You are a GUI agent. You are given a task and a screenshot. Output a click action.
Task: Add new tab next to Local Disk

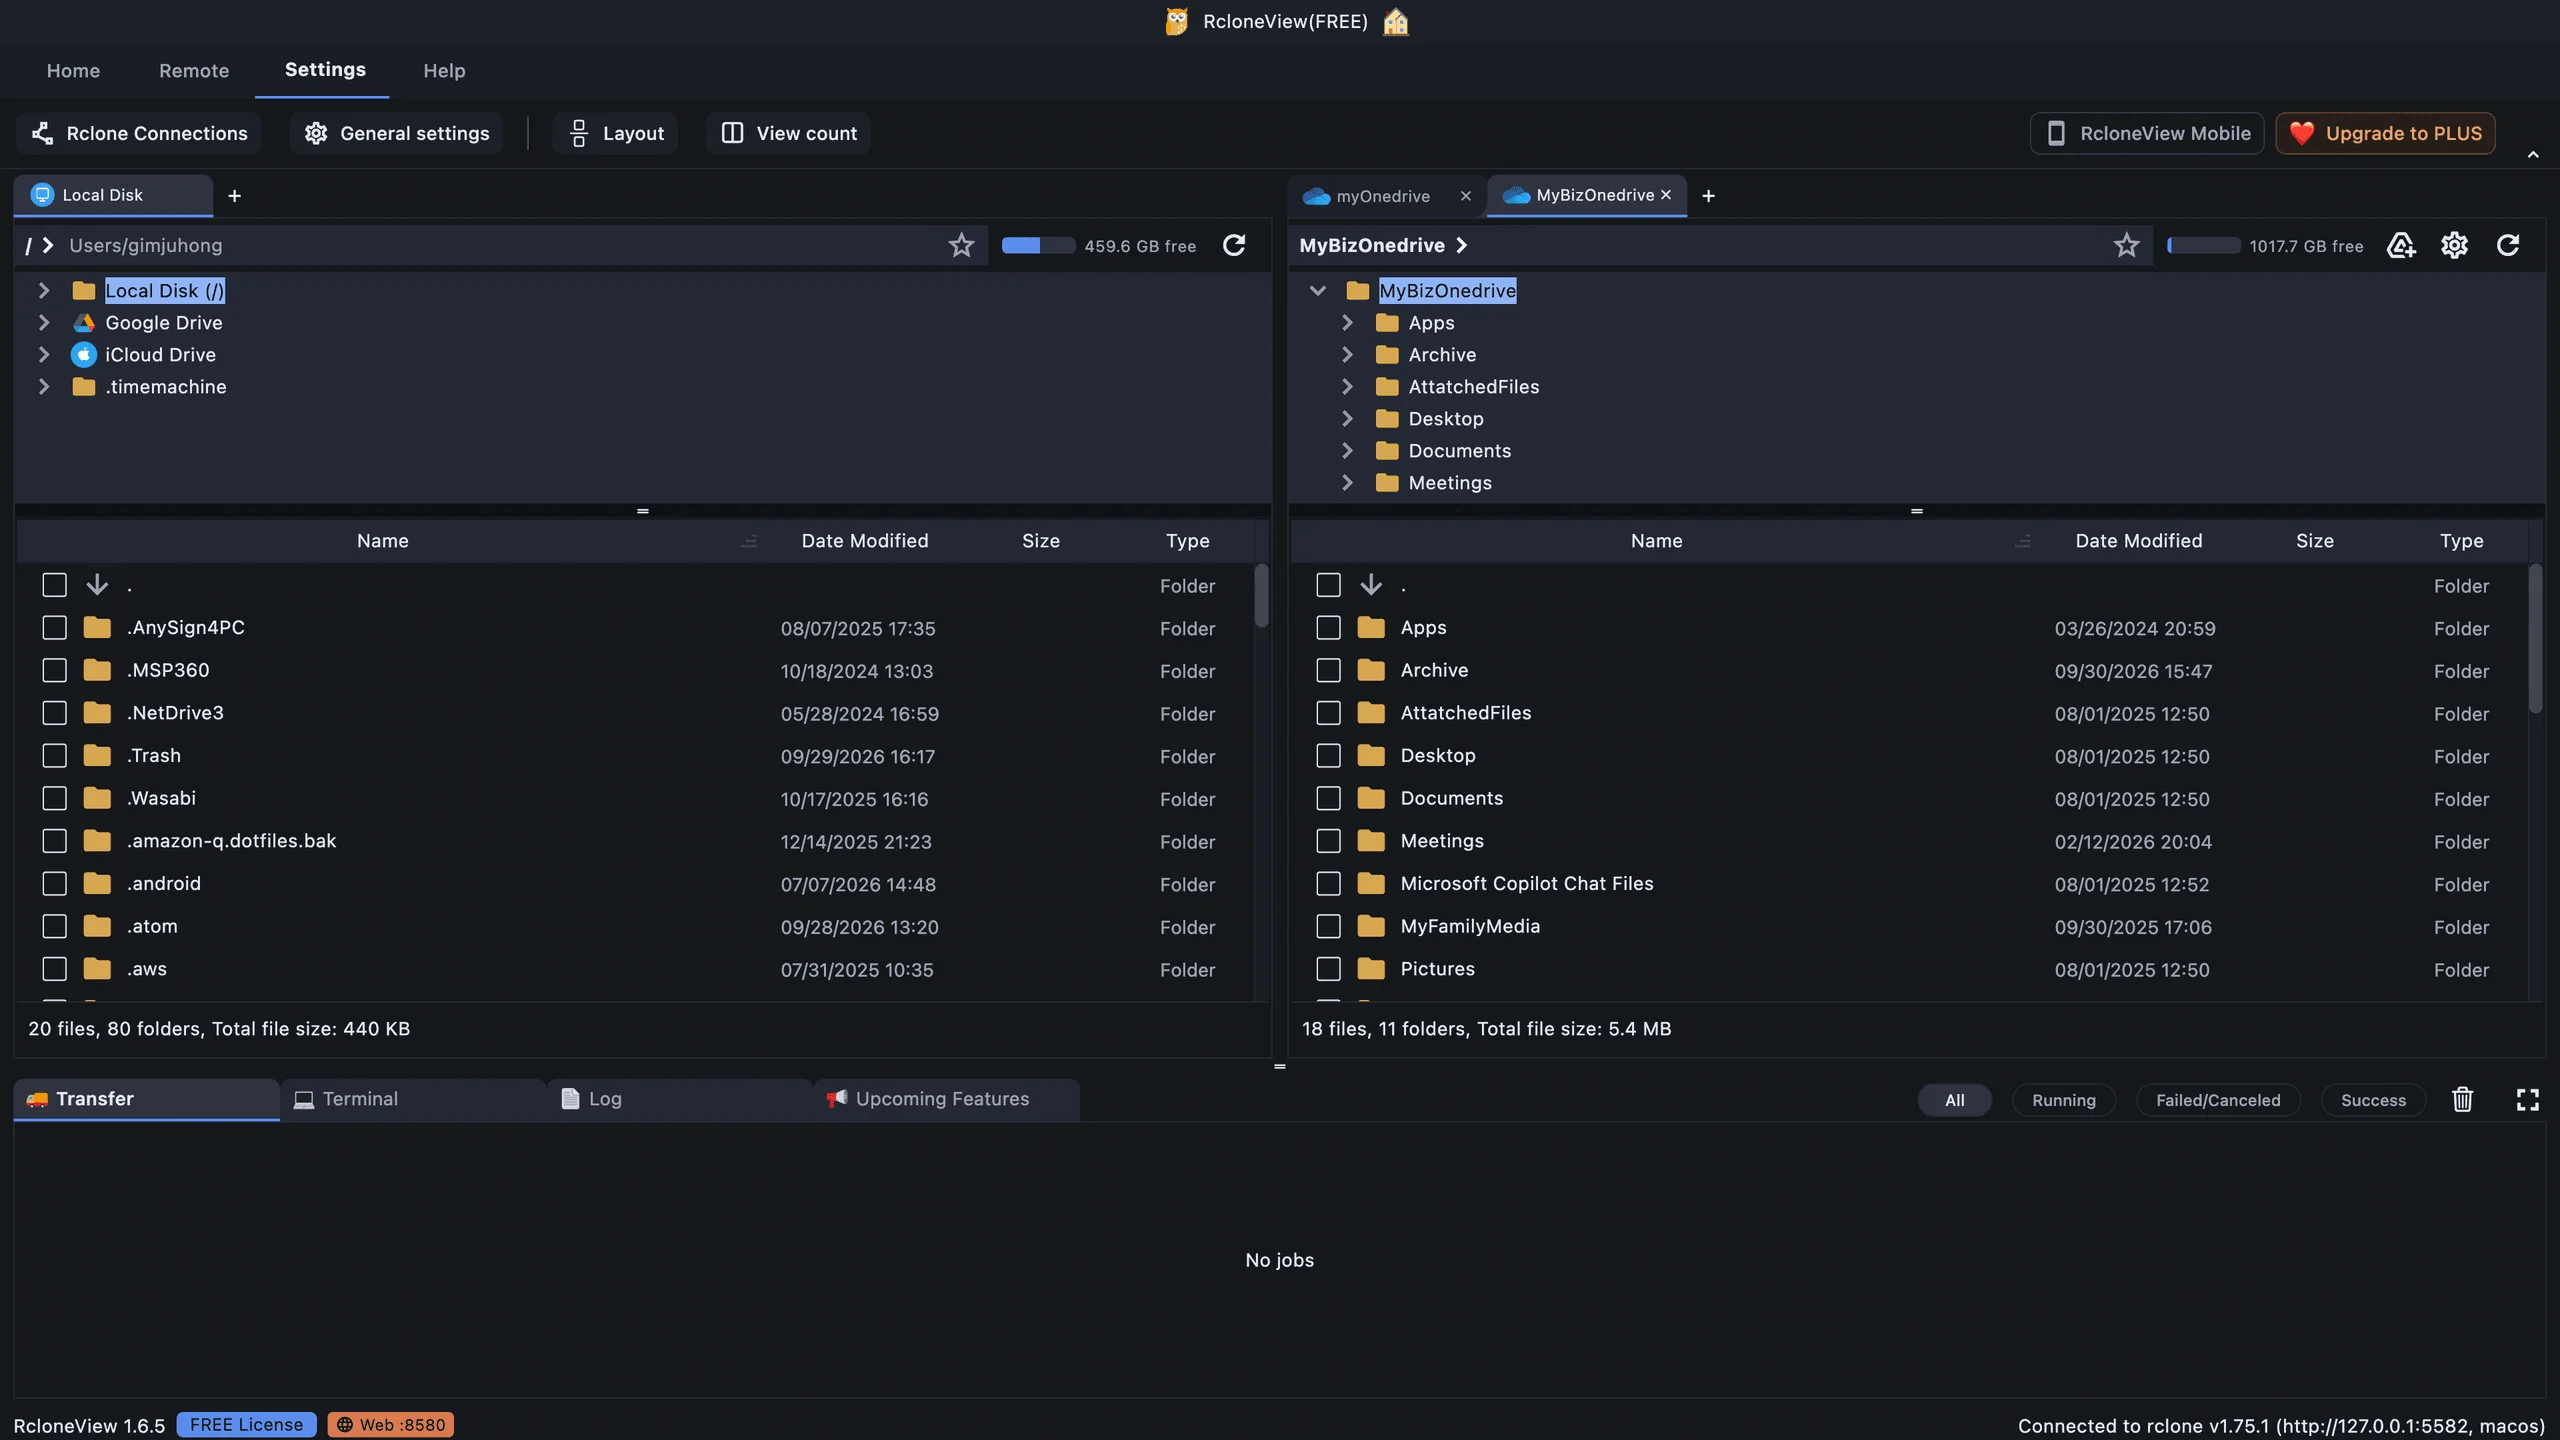234,196
